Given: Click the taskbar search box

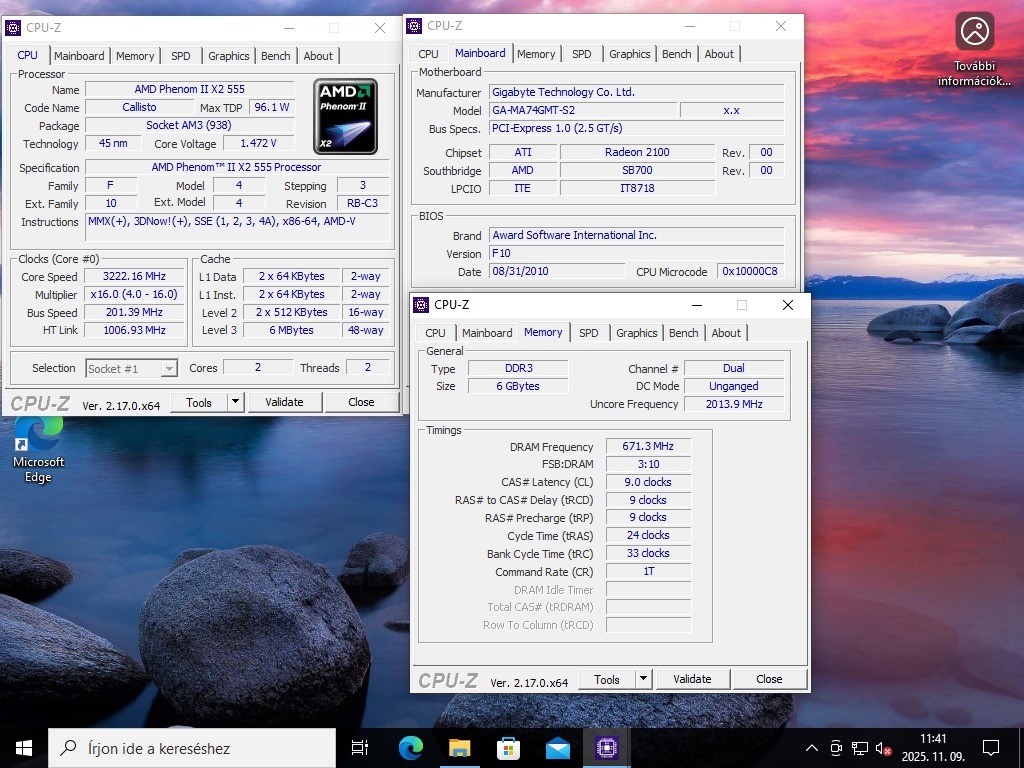Looking at the screenshot, I should click(x=195, y=748).
